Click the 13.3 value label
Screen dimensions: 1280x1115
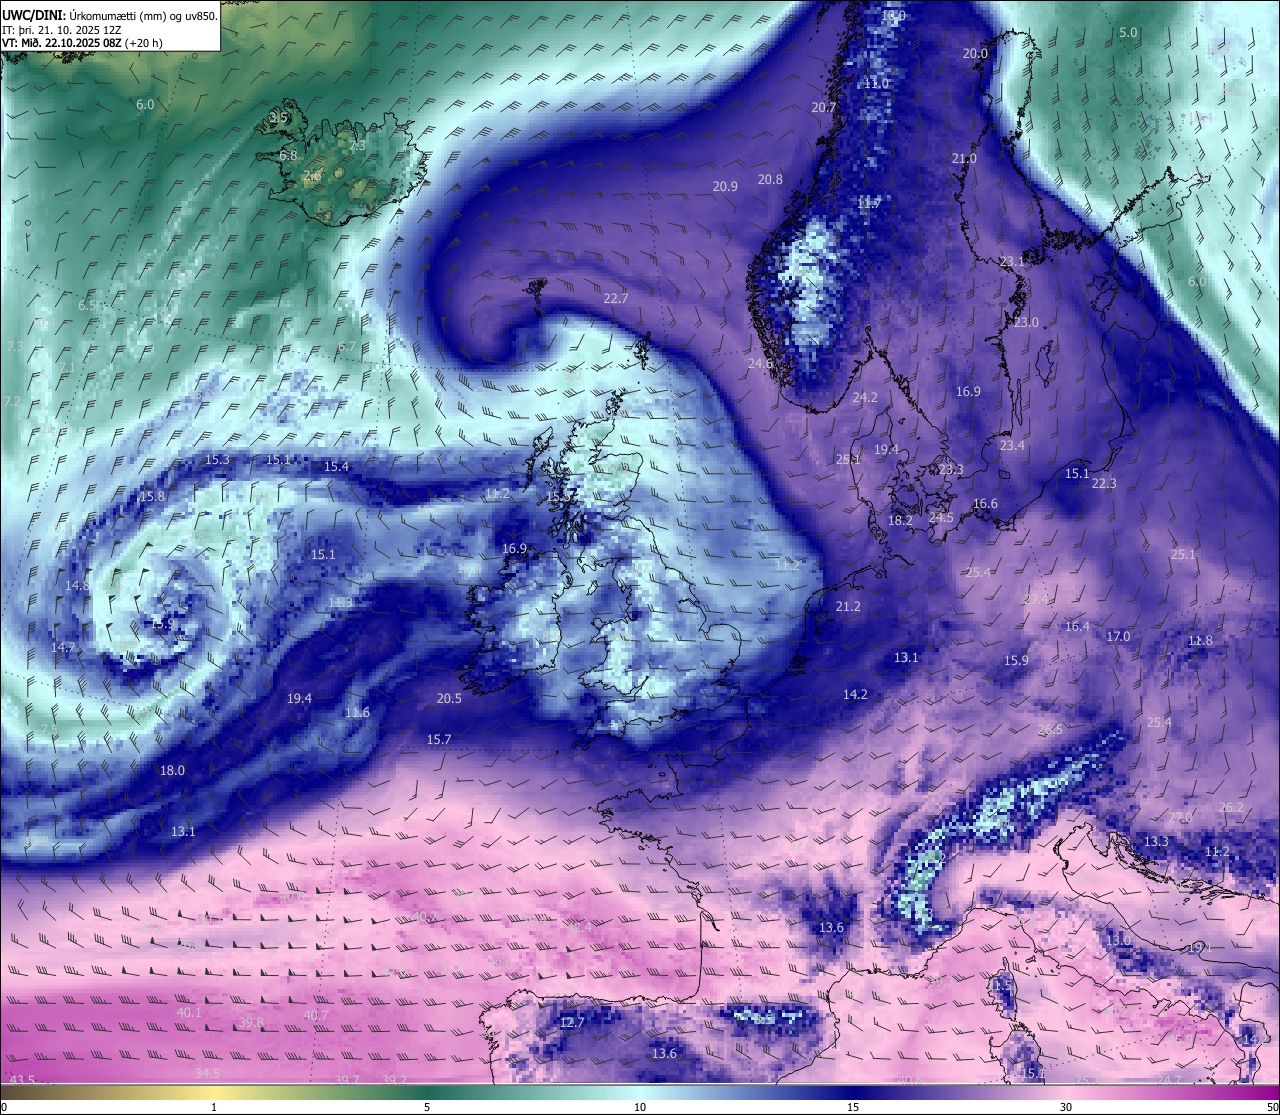[1156, 841]
